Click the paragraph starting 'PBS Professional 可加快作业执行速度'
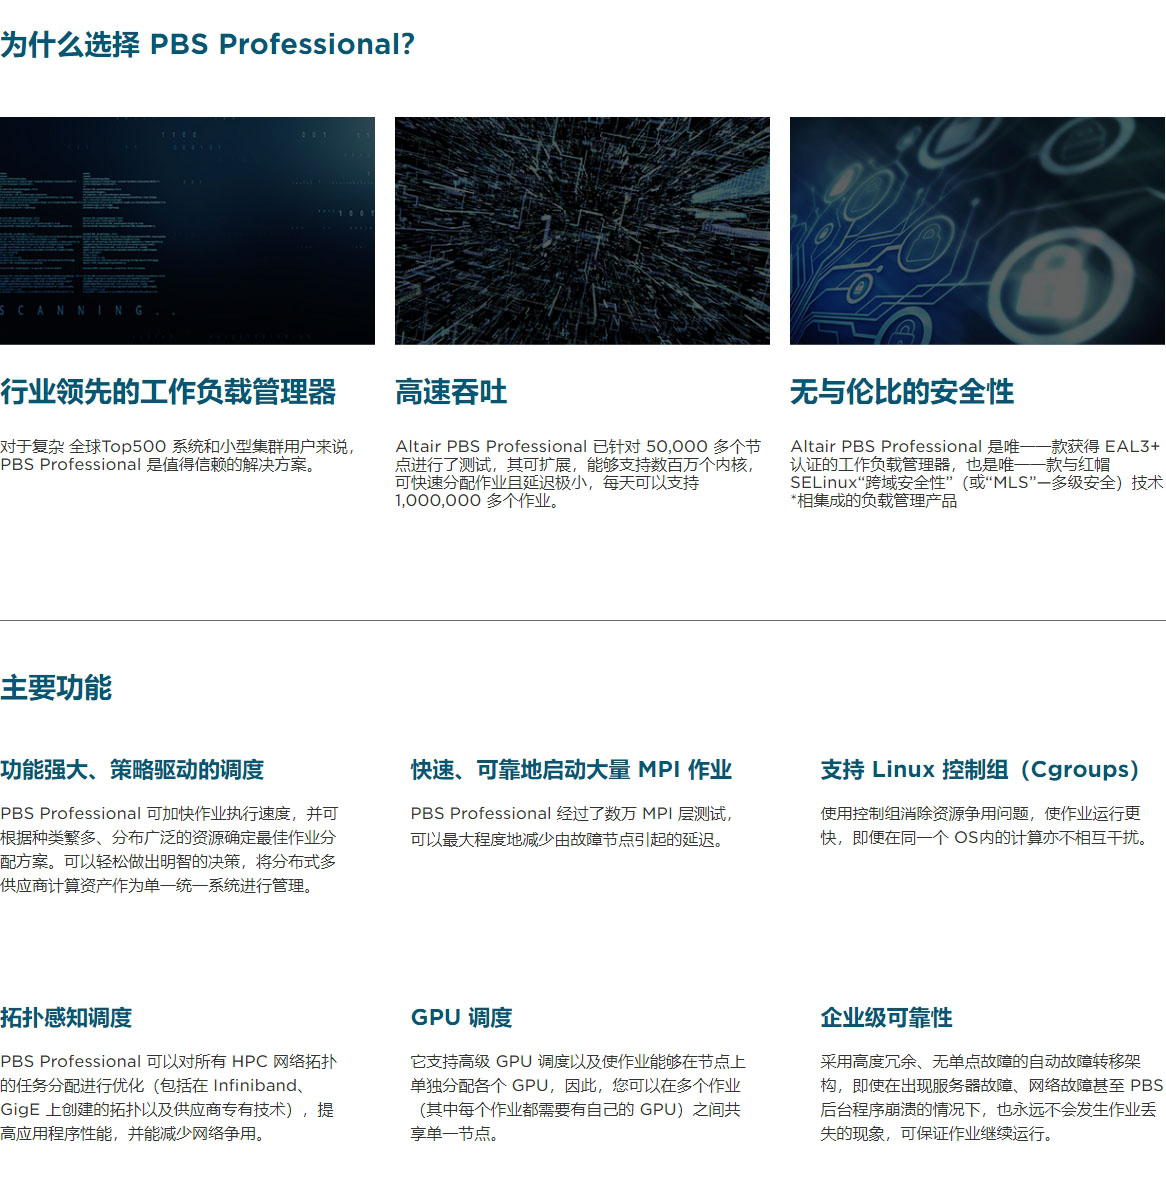 (169, 849)
